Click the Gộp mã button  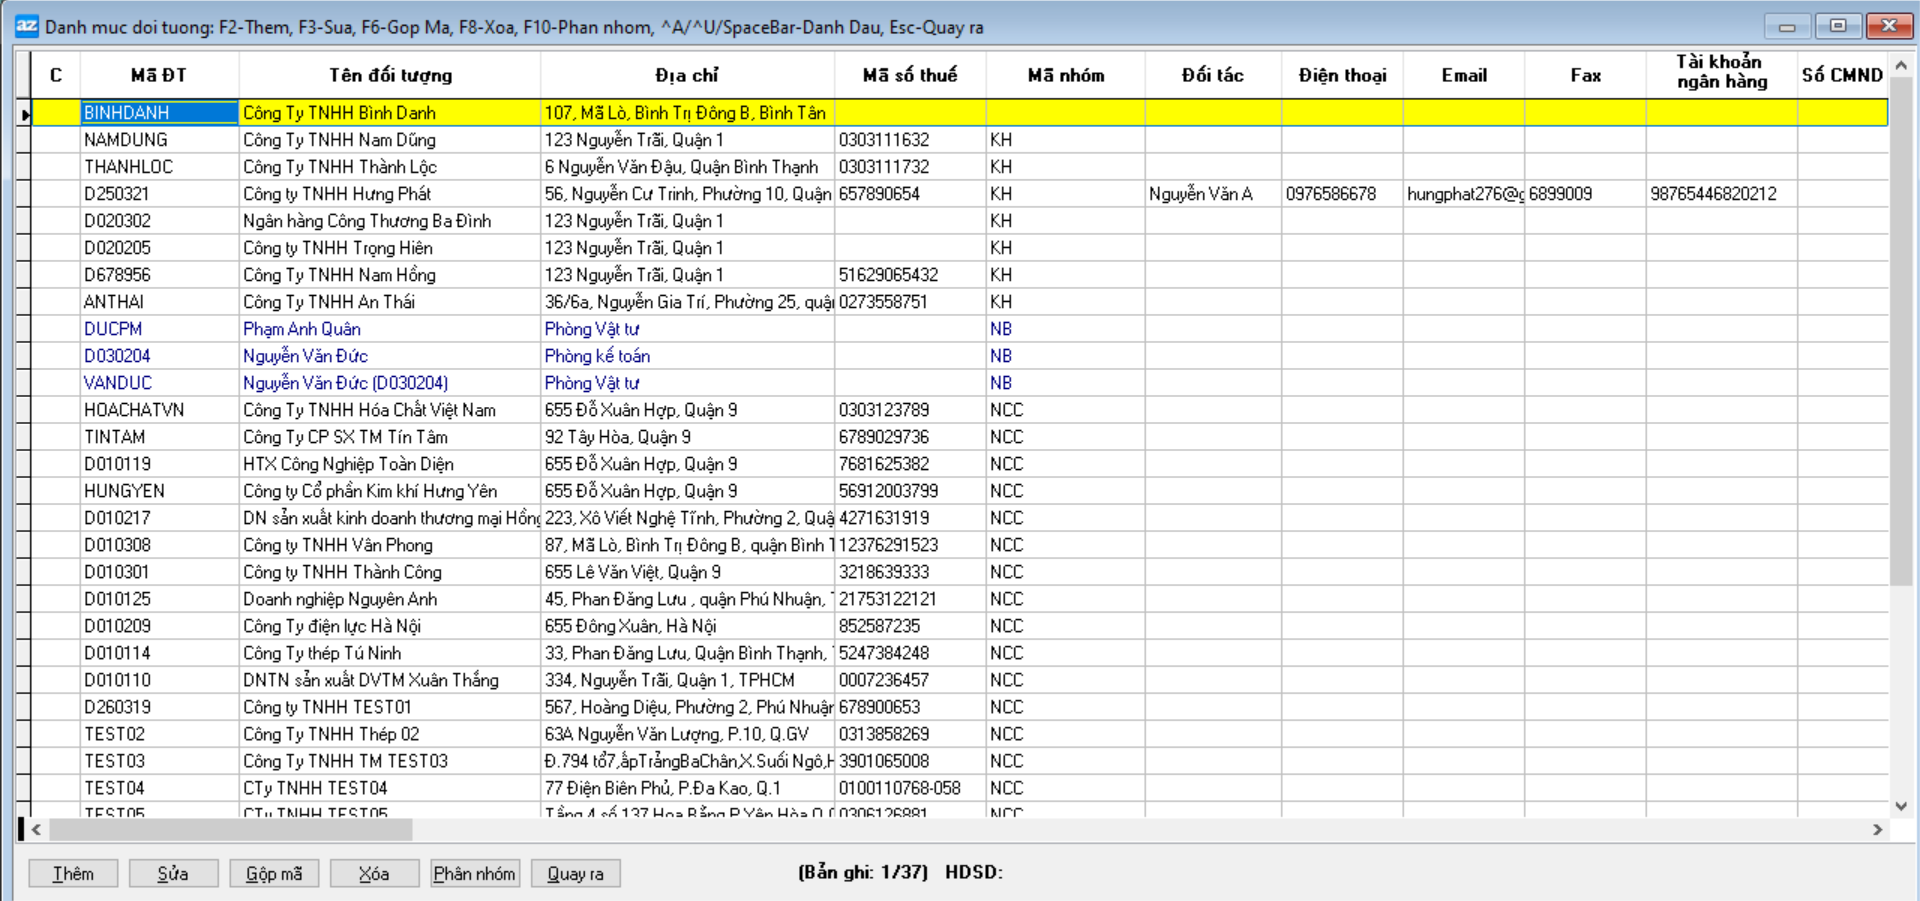pos(274,873)
